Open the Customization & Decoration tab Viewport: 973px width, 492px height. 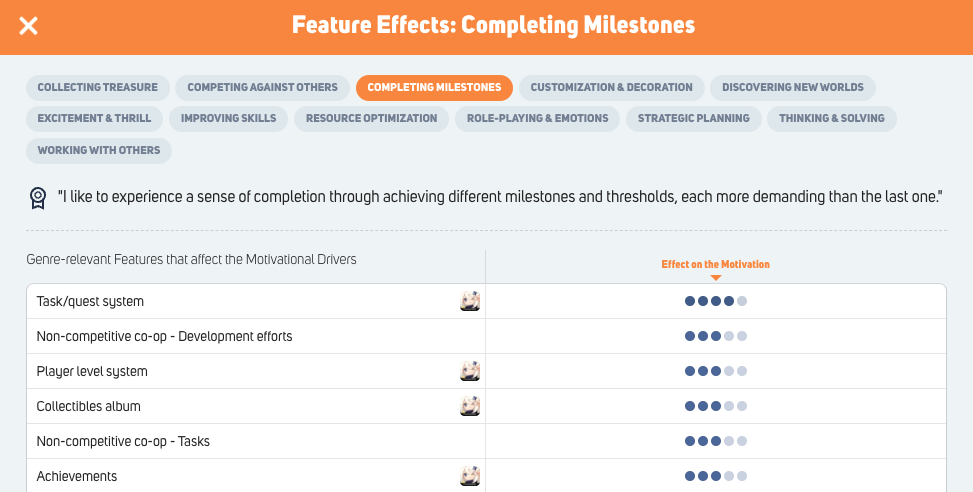click(x=611, y=87)
